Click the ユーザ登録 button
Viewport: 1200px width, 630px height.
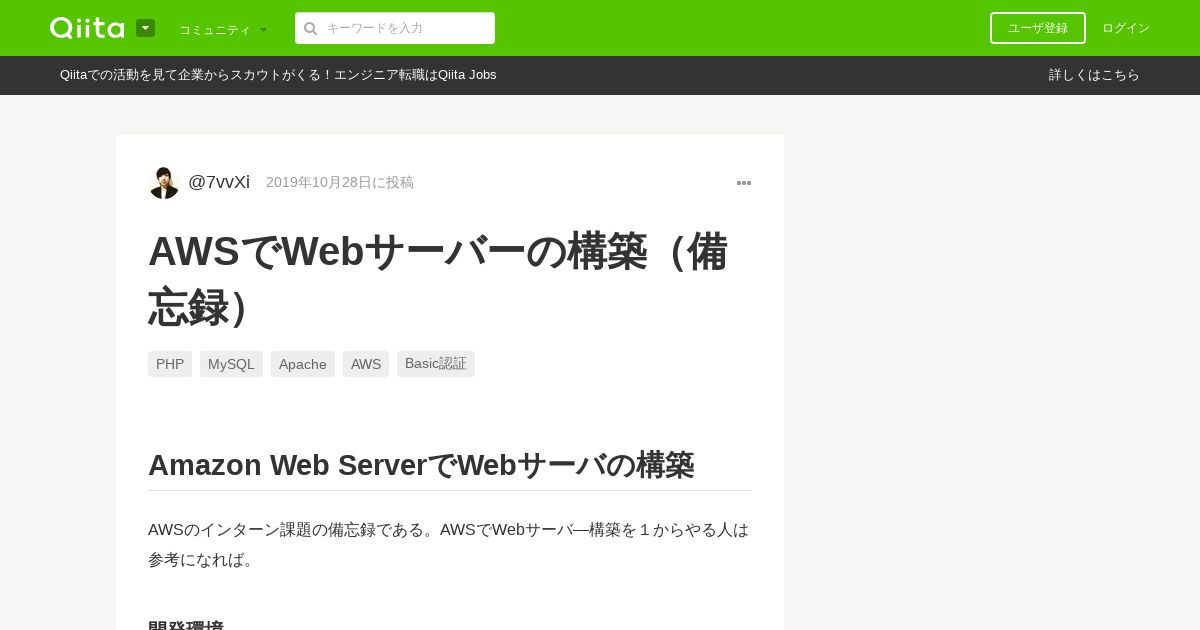pyautogui.click(x=1038, y=28)
